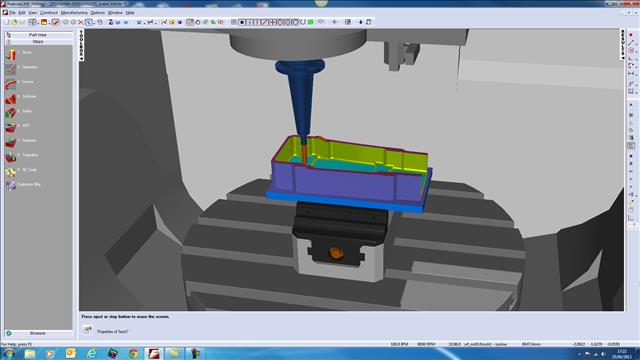Toggle the 3D simulation toolbar button
This screenshot has height=360, width=640.
coord(190,22)
